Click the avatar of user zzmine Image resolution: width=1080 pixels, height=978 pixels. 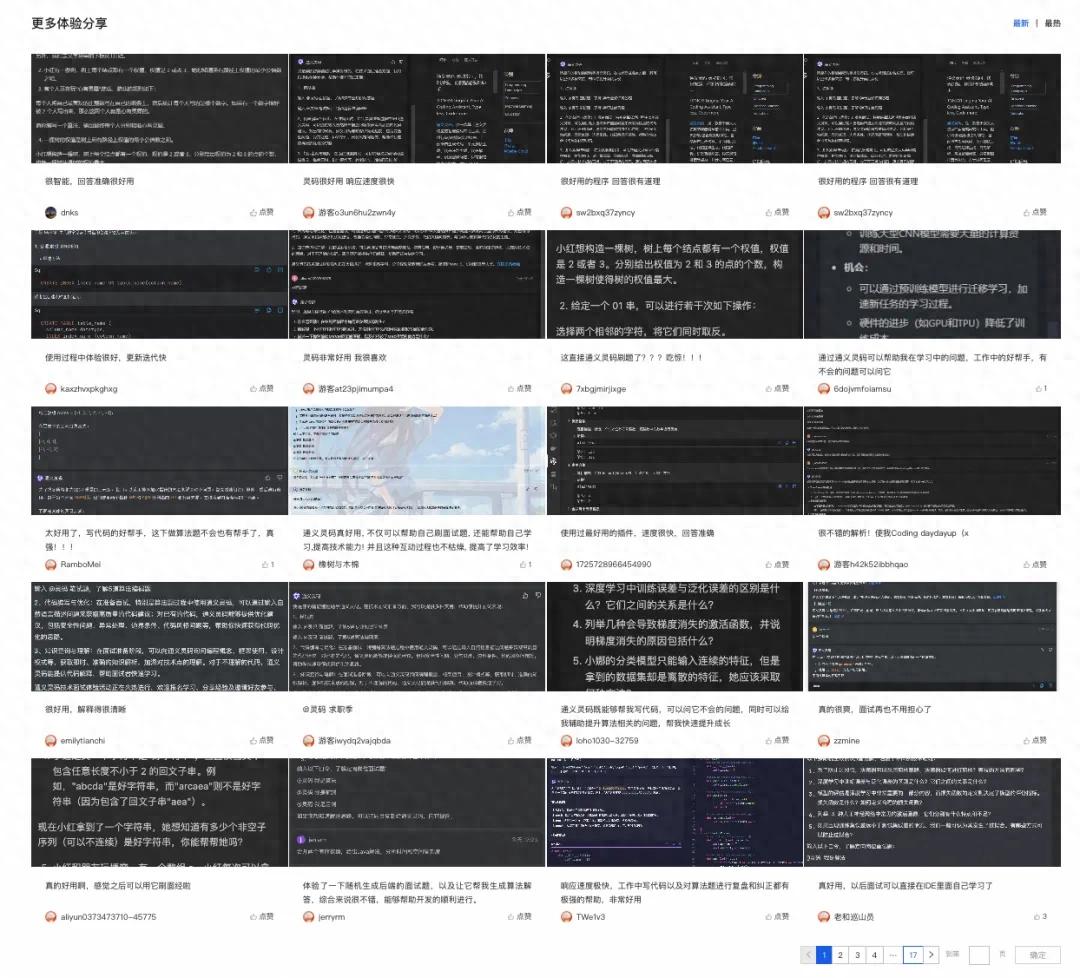824,741
